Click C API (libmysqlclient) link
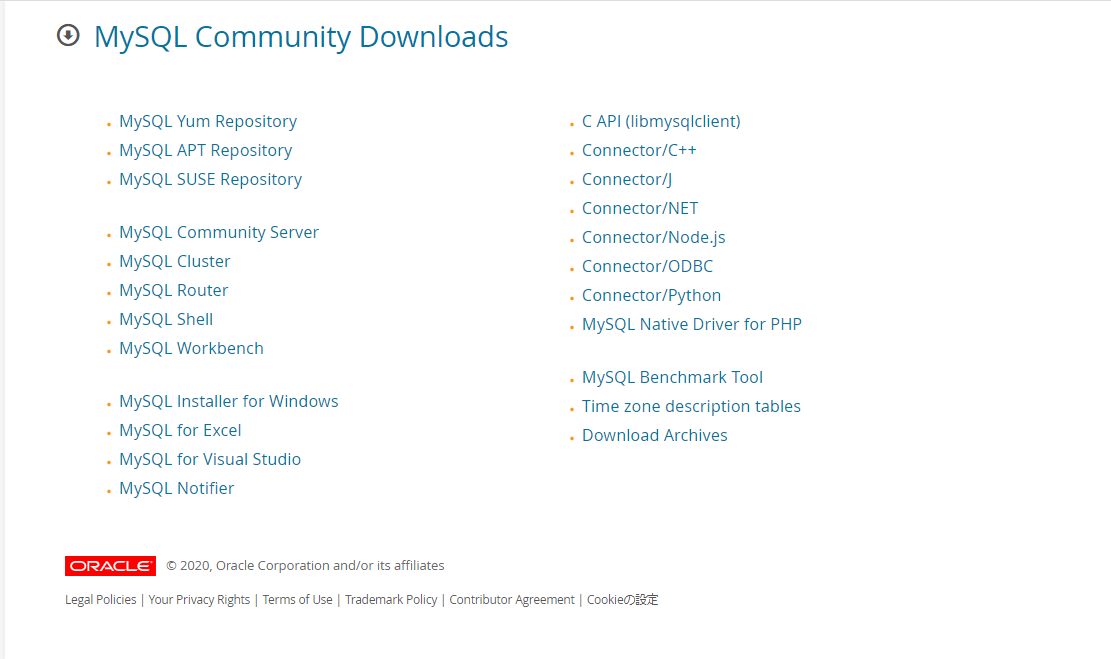 coord(661,121)
